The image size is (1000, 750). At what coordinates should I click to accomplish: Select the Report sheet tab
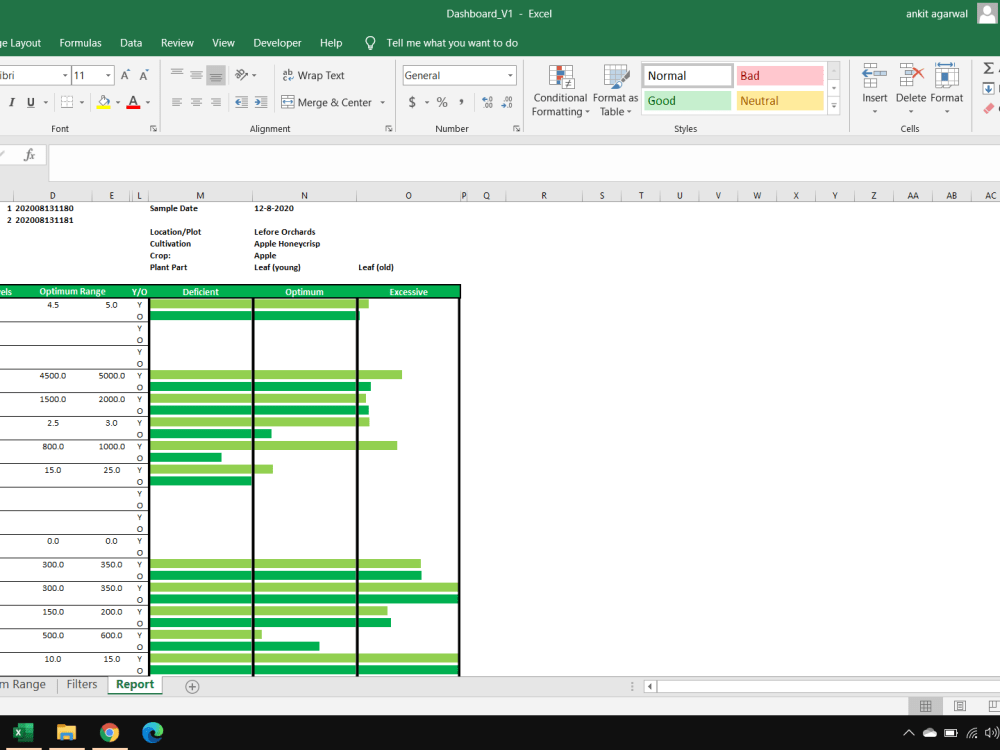pos(134,685)
